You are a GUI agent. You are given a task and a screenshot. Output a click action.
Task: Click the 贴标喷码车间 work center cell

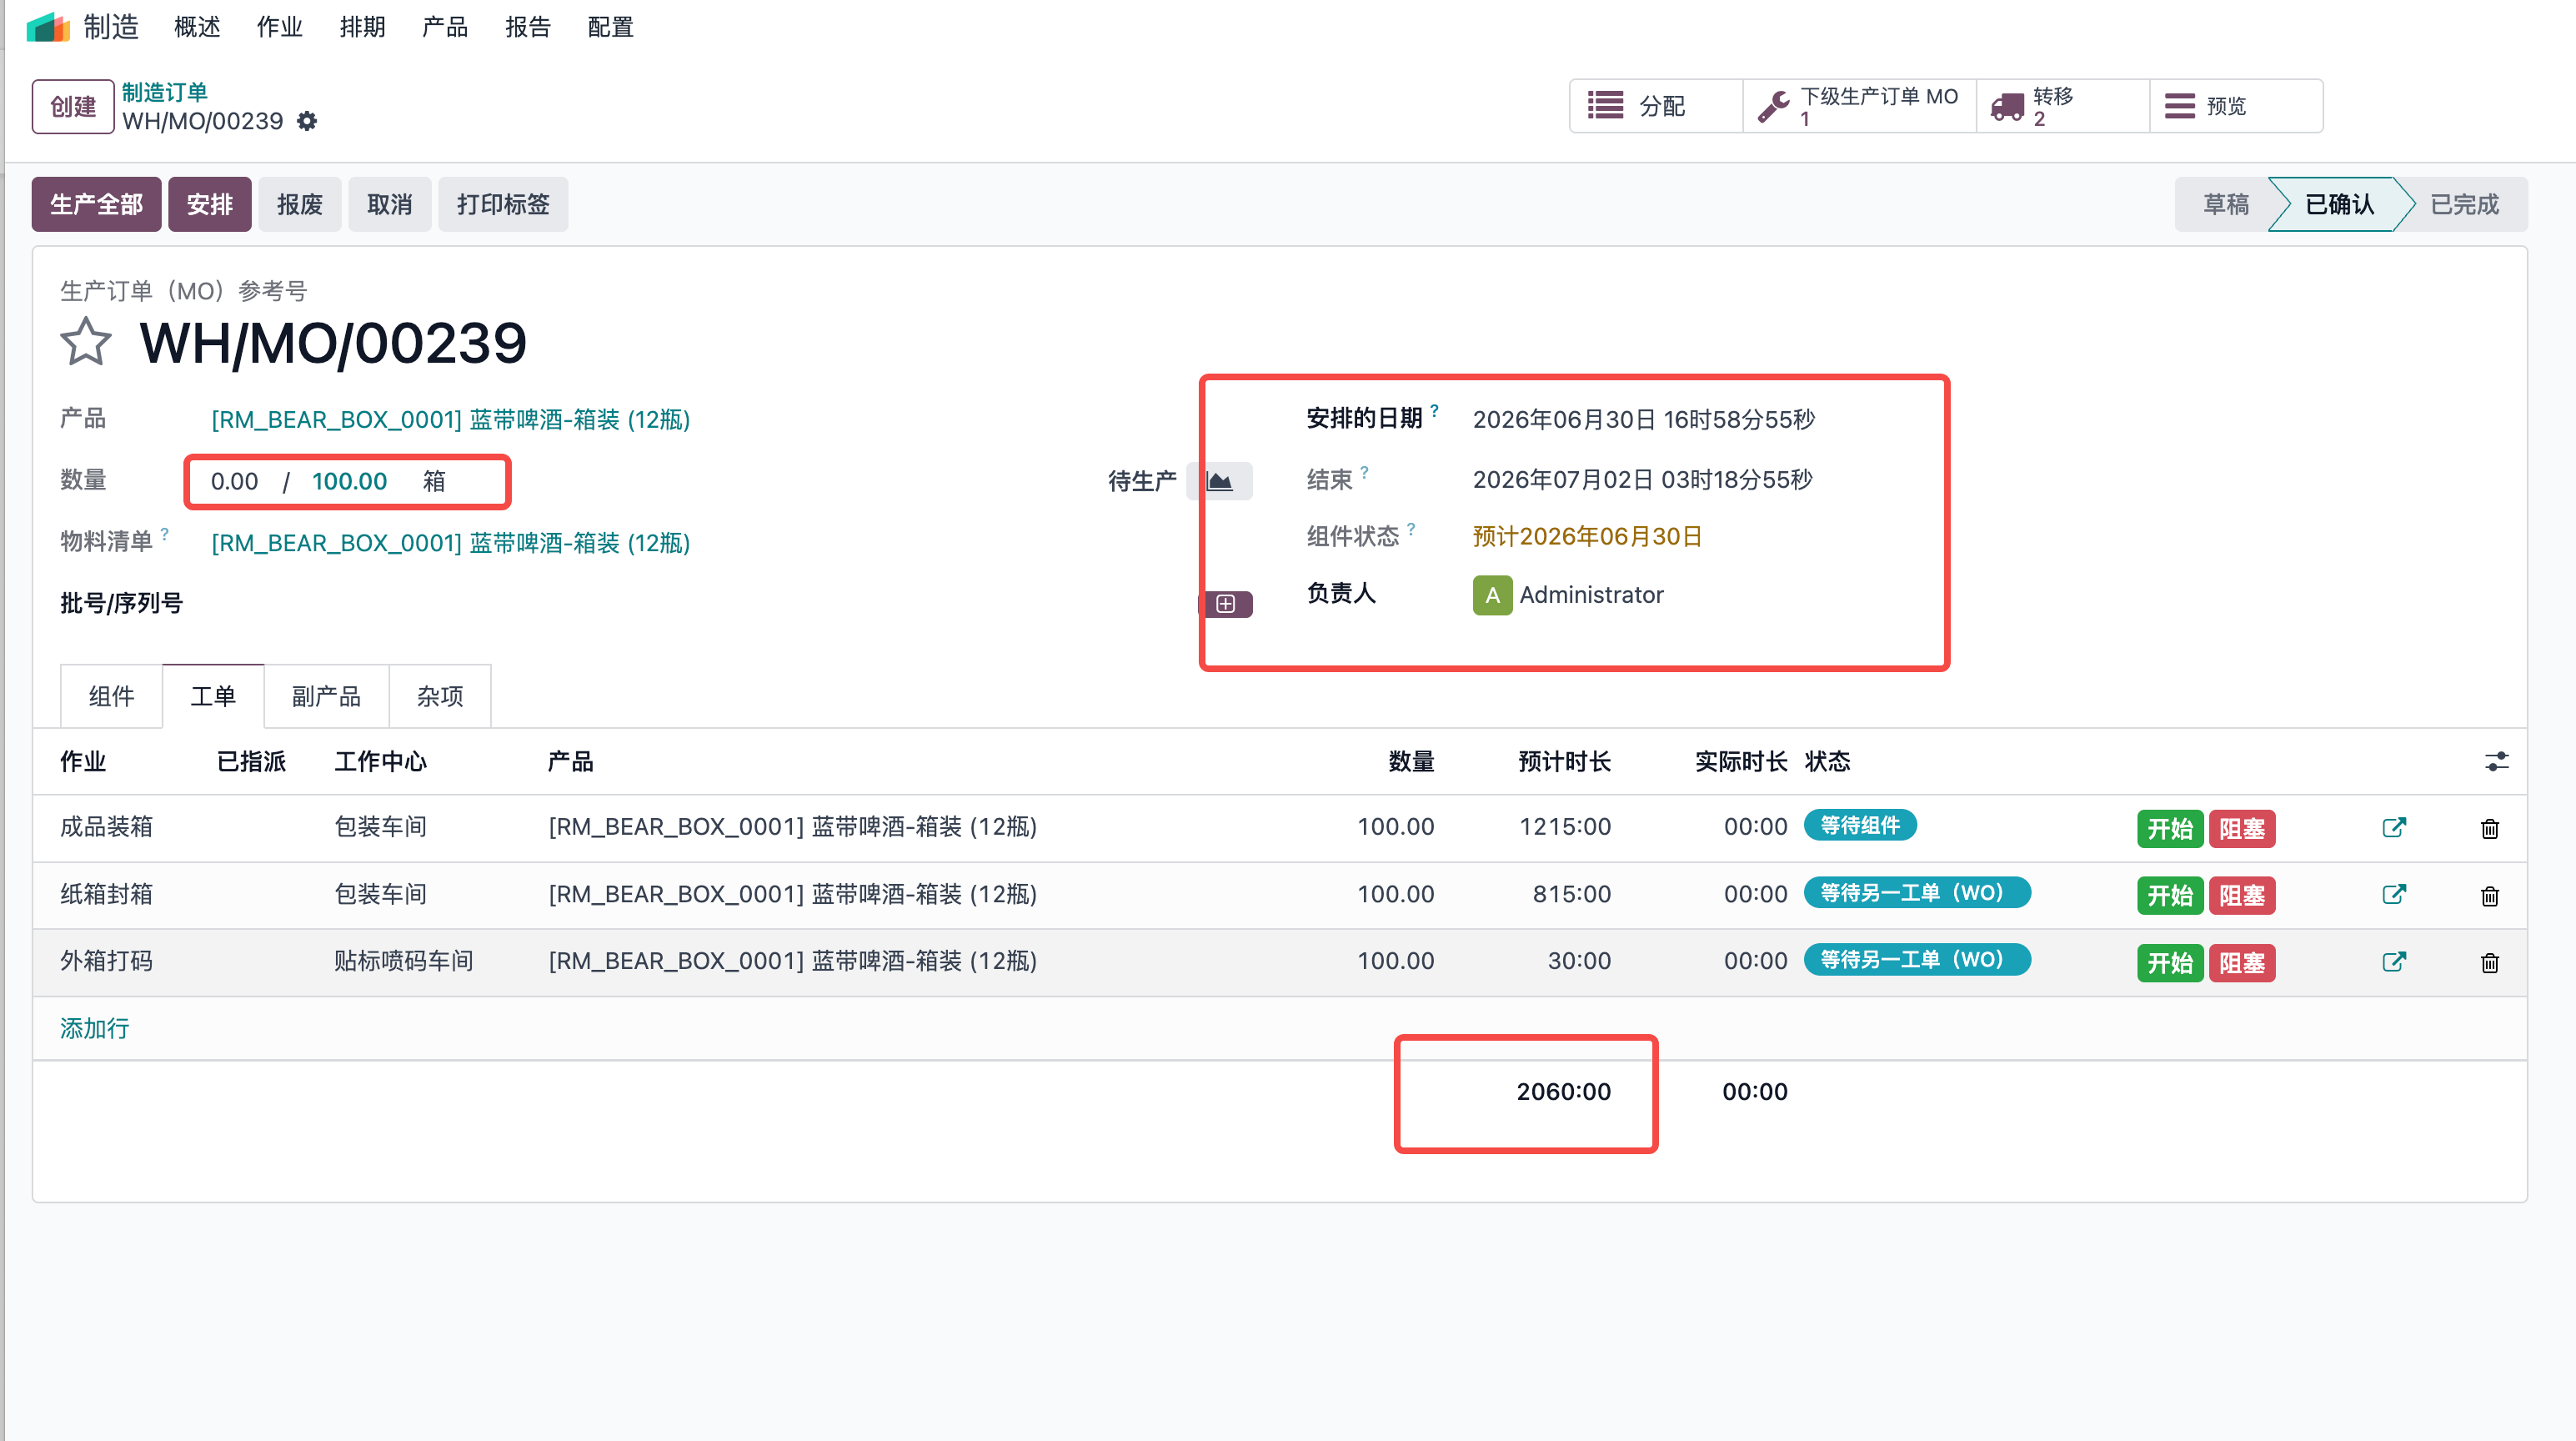click(404, 961)
